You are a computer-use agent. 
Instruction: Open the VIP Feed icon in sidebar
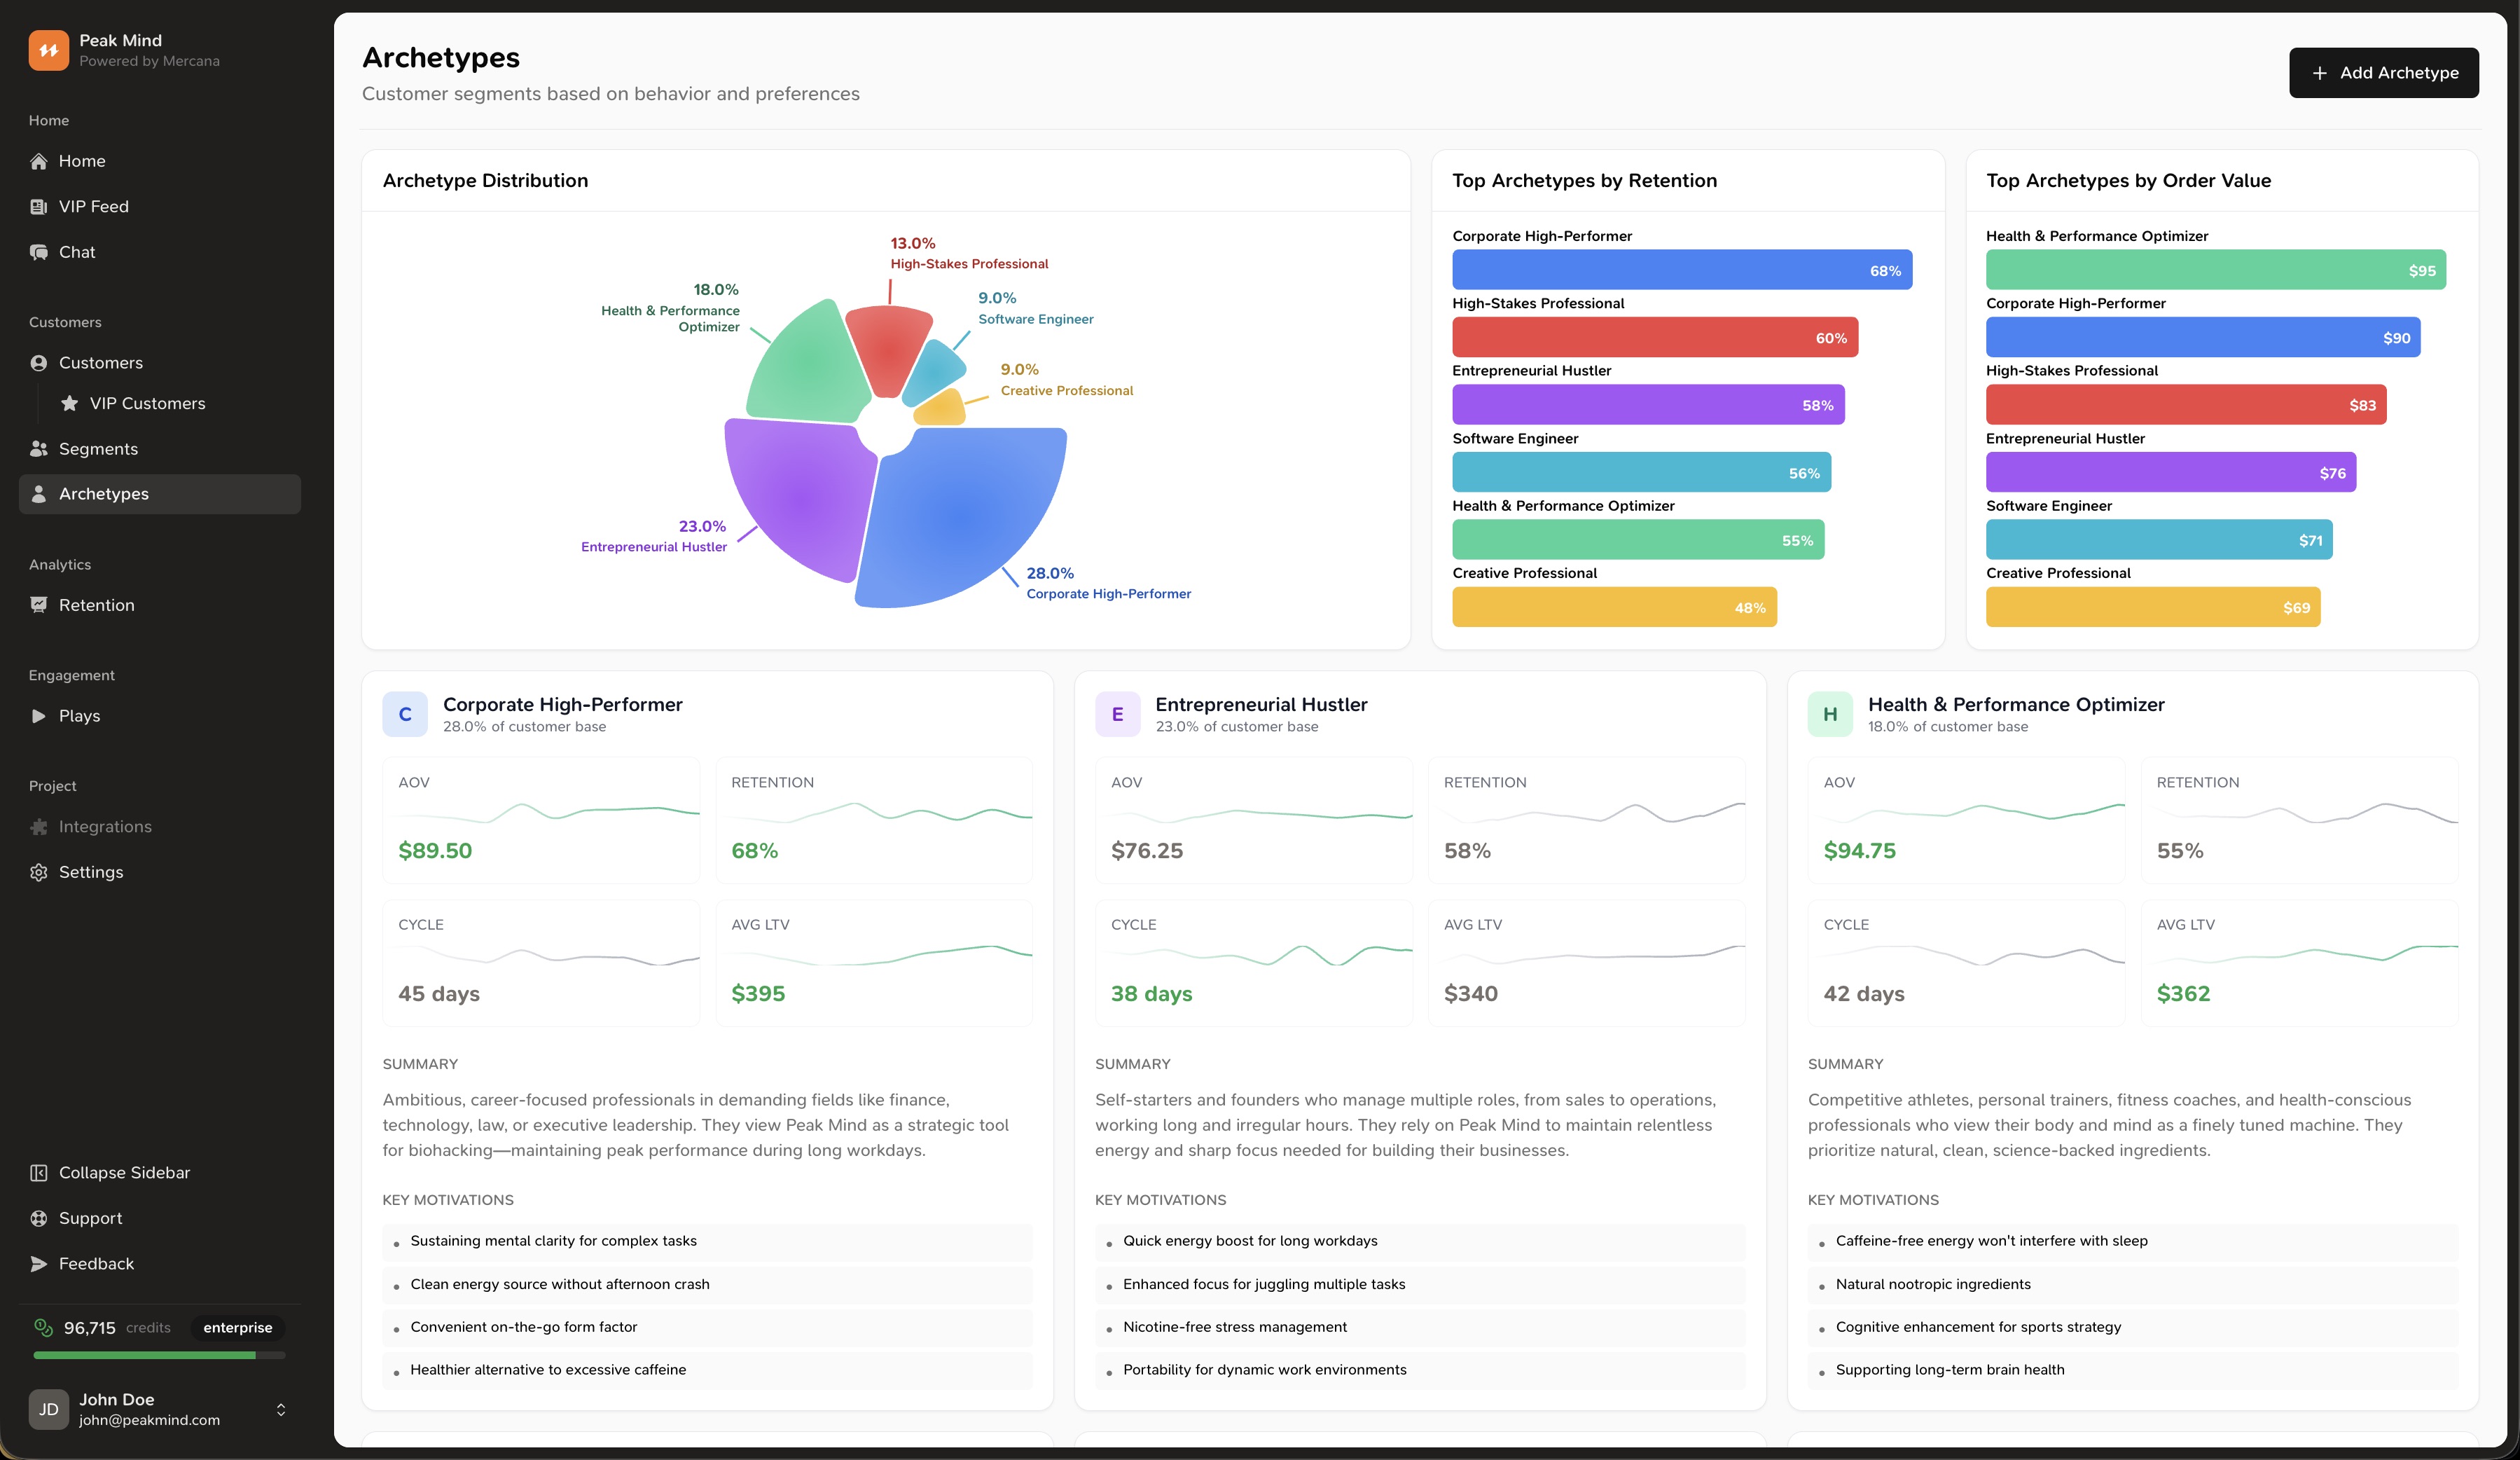click(39, 207)
